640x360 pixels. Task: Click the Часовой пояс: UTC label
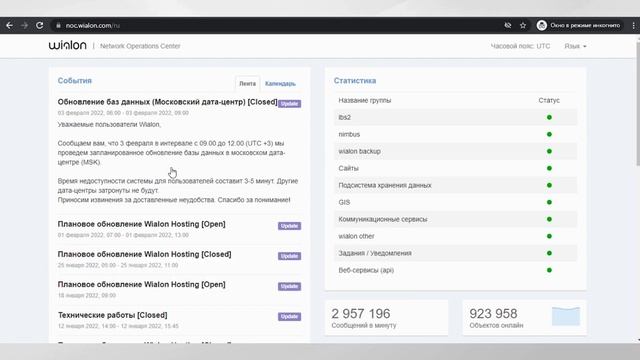tap(520, 46)
